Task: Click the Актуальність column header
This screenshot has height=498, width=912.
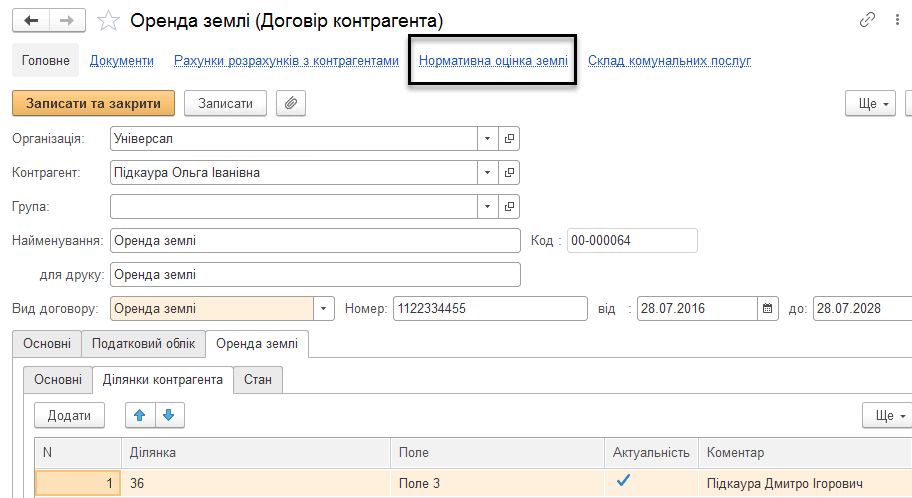Action: 651,453
